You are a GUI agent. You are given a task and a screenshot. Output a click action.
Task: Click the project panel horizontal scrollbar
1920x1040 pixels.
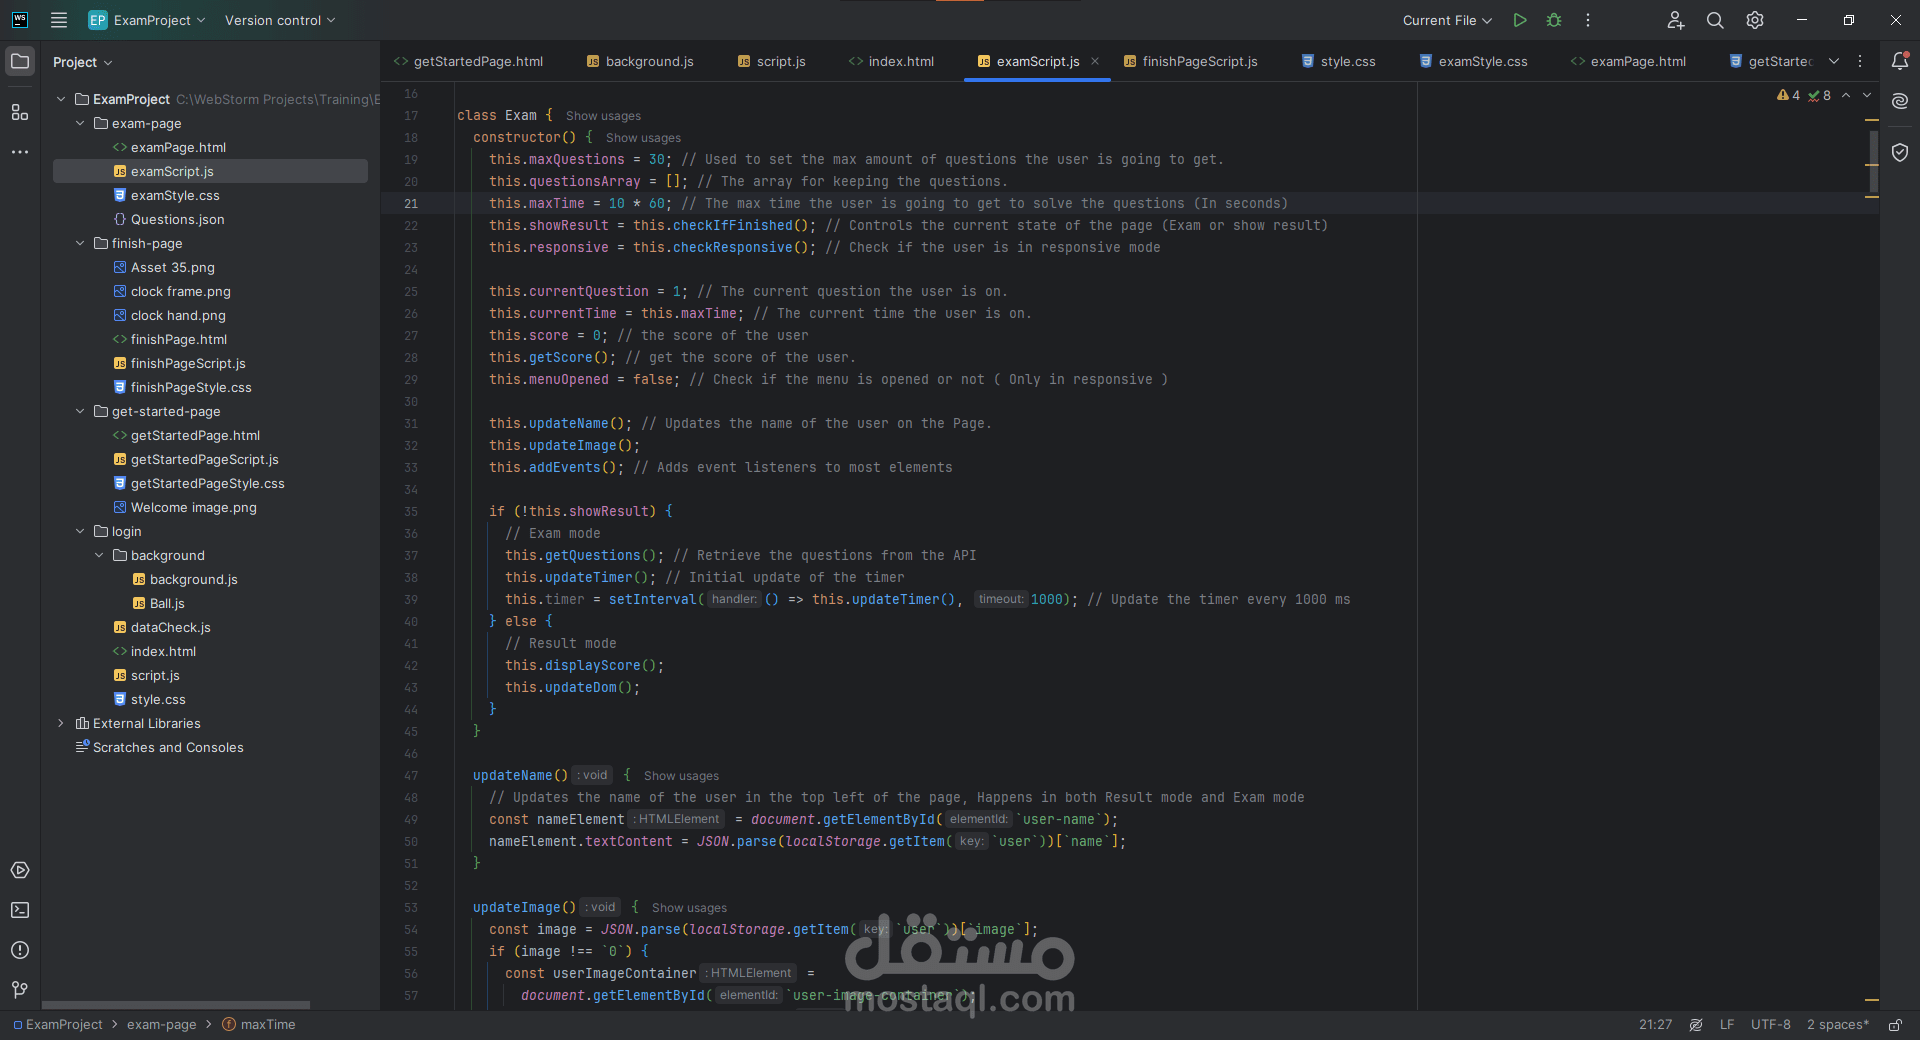pyautogui.click(x=176, y=1005)
